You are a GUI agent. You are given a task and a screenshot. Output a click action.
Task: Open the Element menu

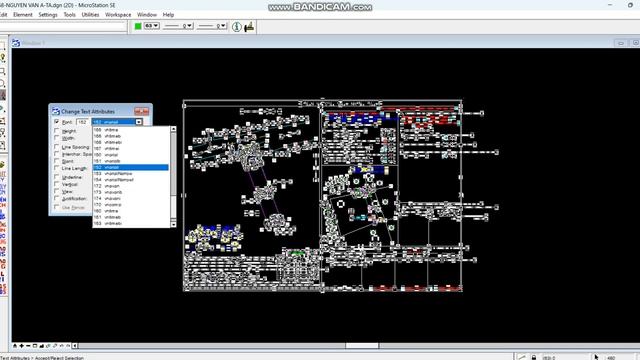(22, 15)
